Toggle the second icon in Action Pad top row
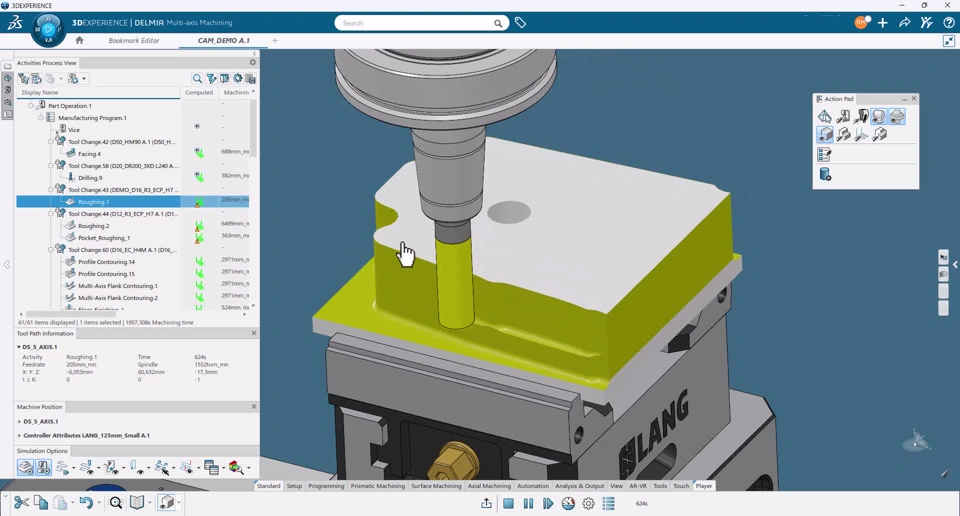This screenshot has height=516, width=960. pyautogui.click(x=843, y=116)
